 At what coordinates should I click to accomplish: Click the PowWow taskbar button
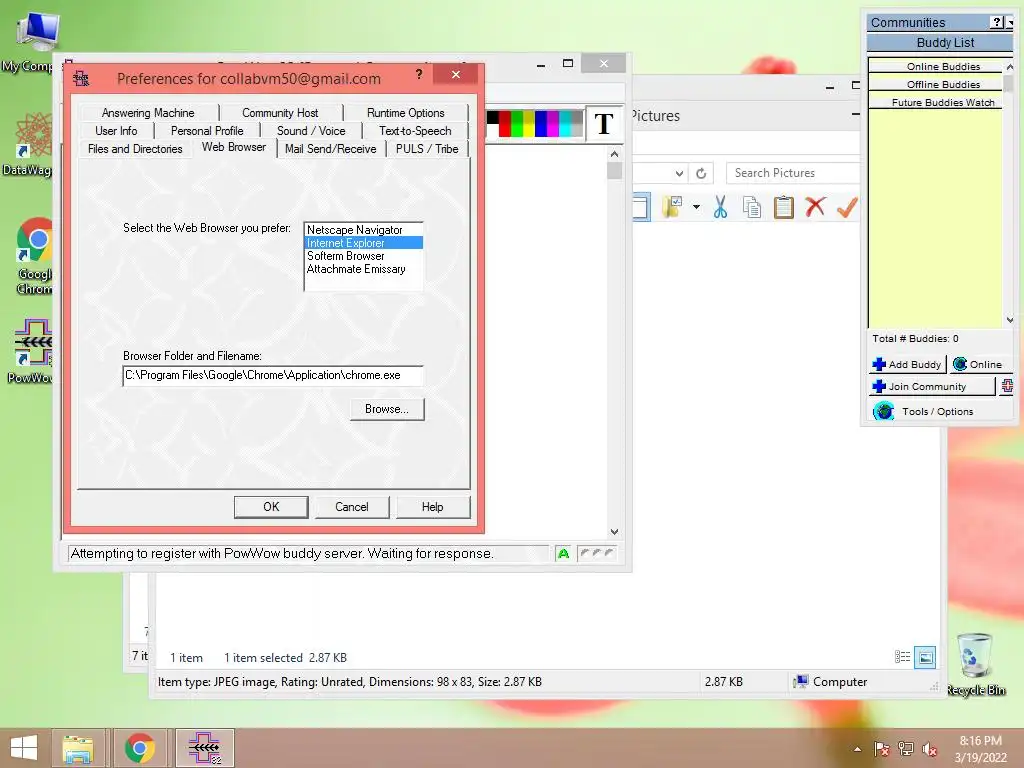(204, 748)
